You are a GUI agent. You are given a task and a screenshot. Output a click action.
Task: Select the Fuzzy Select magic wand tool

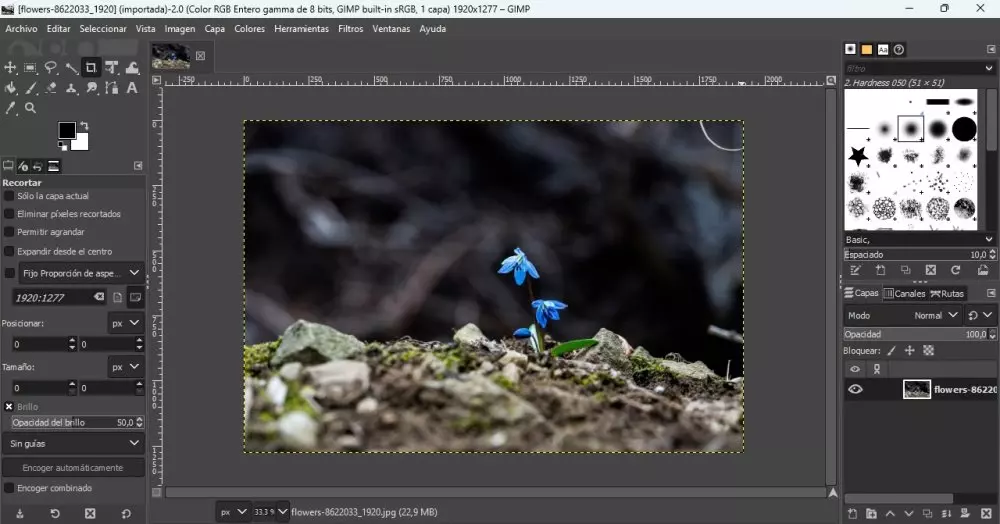click(x=71, y=68)
